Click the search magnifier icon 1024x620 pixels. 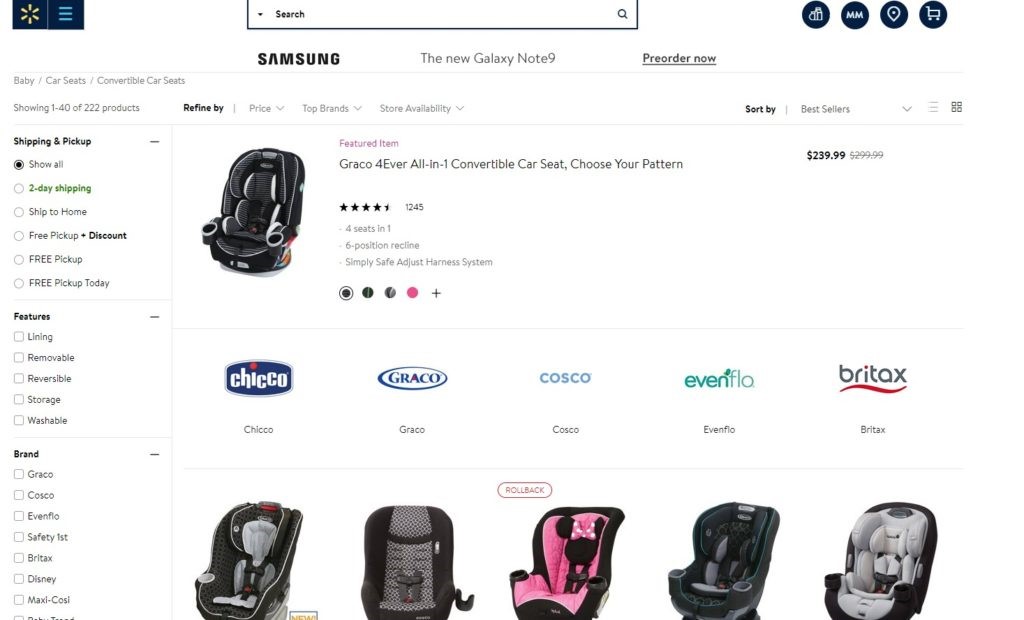(622, 14)
